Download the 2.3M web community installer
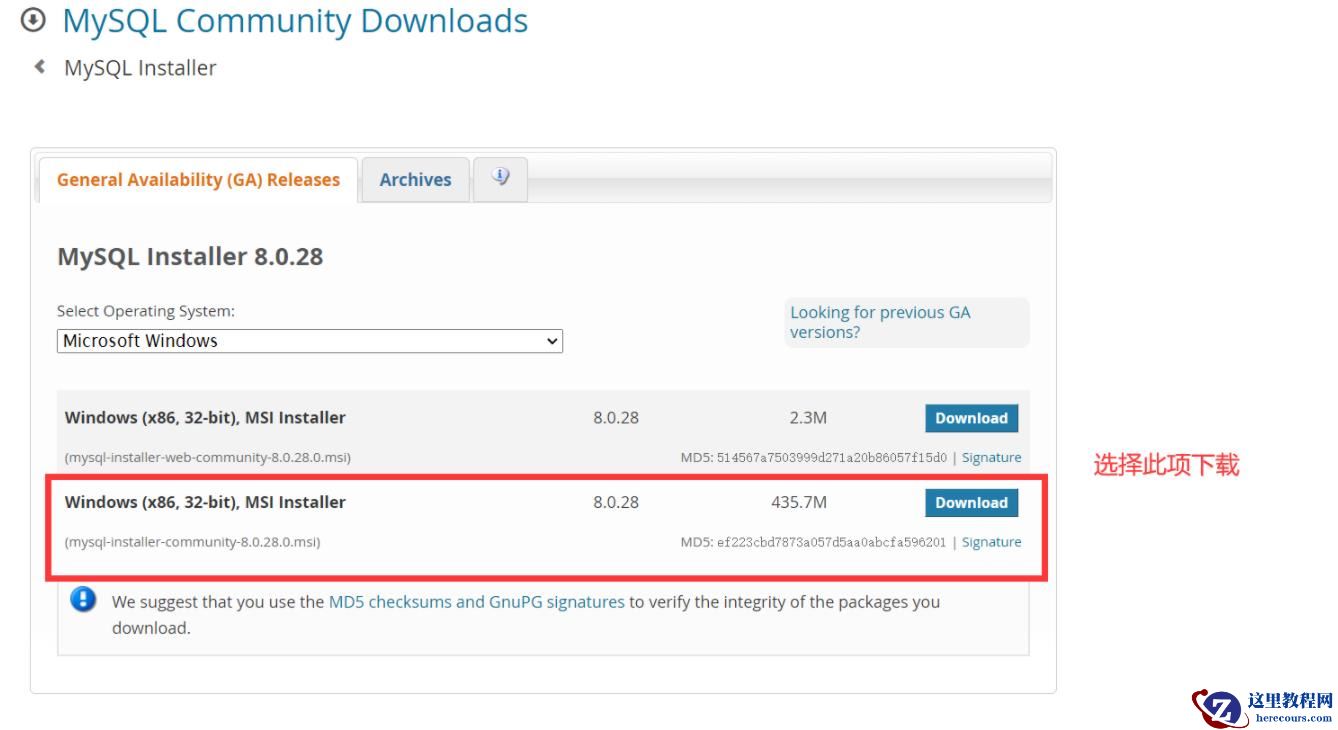 tap(971, 418)
